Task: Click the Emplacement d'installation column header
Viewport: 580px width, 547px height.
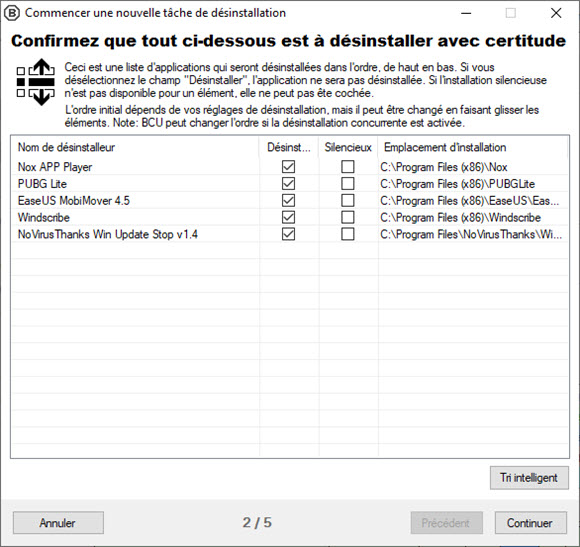Action: pyautogui.click(x=472, y=147)
